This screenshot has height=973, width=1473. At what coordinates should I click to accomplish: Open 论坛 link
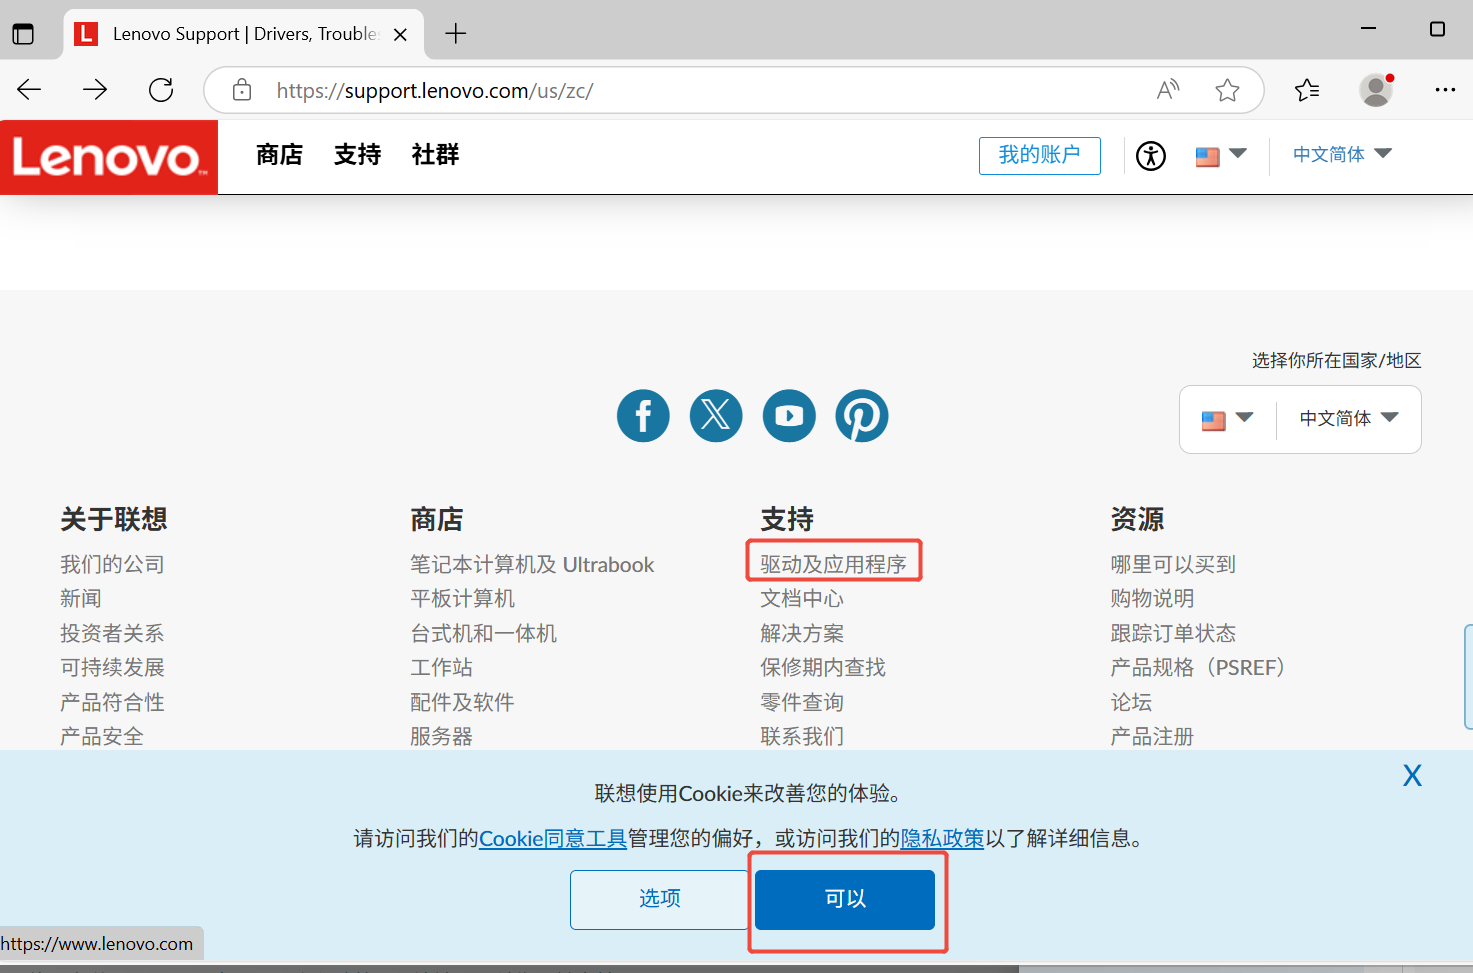(1131, 702)
